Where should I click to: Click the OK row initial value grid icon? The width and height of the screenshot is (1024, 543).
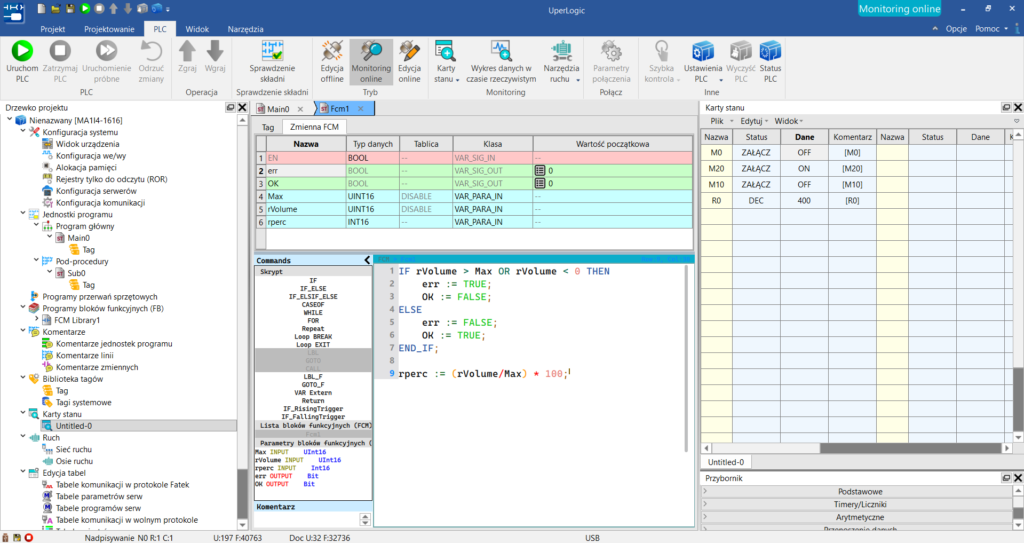click(x=539, y=184)
